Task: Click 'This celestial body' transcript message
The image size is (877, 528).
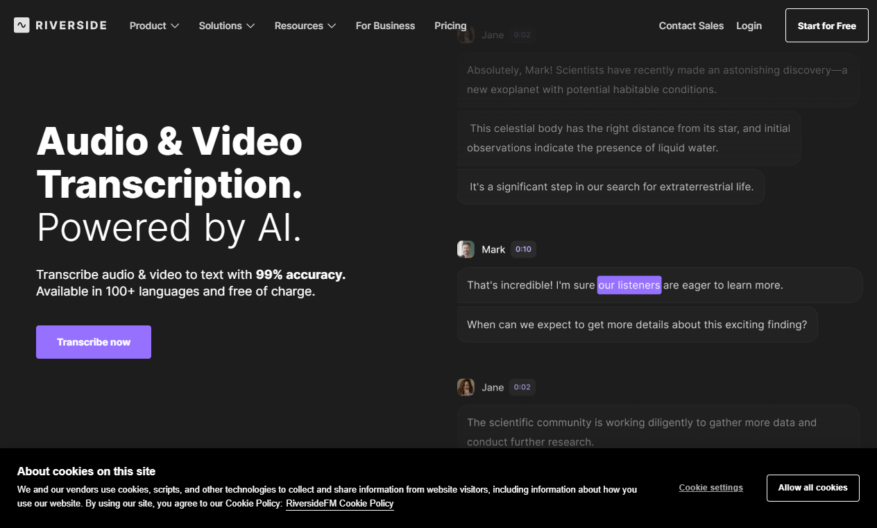Action: point(629,138)
